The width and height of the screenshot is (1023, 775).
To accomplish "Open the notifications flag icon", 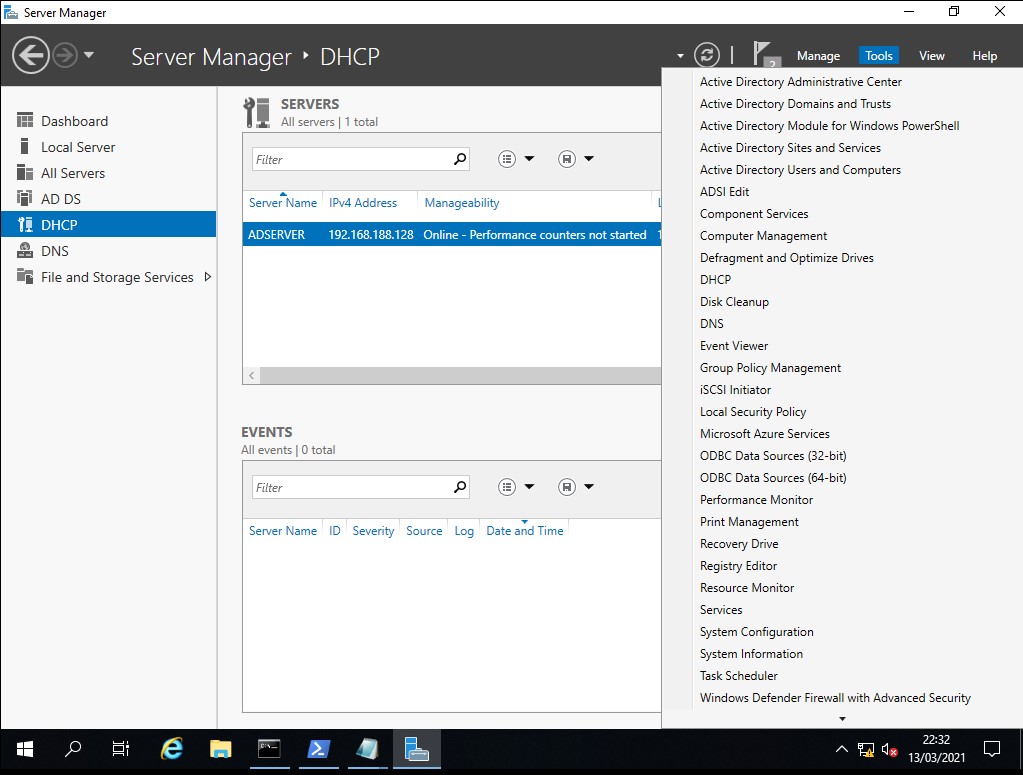I will [764, 54].
